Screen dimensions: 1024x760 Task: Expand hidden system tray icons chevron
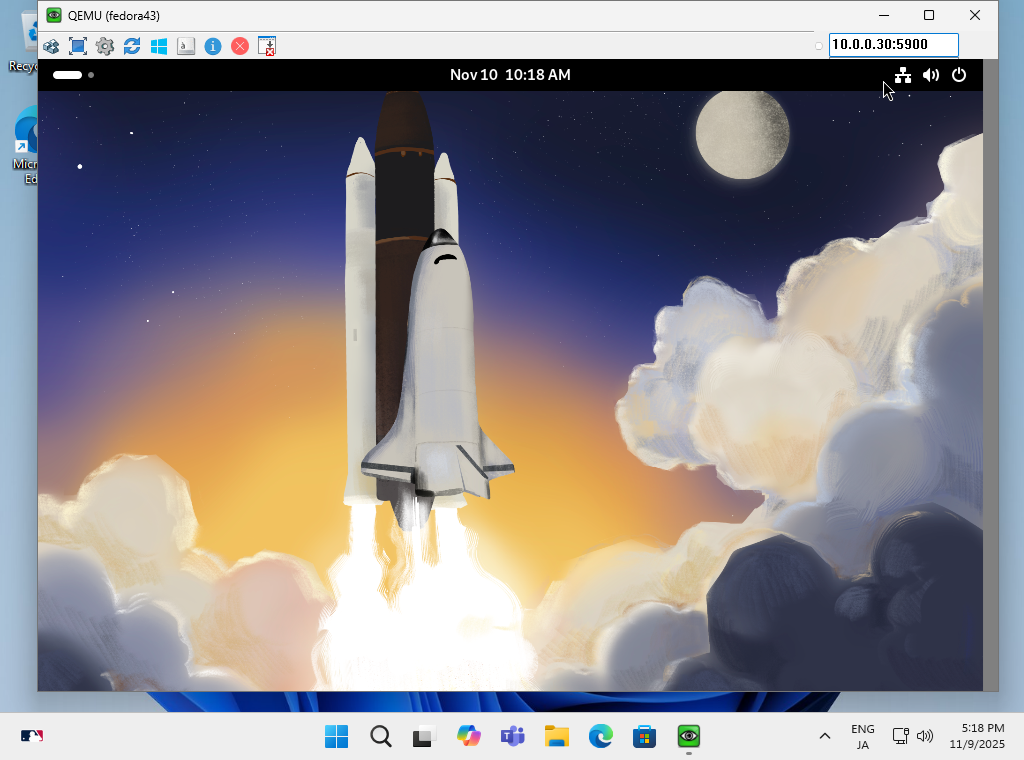pos(825,737)
